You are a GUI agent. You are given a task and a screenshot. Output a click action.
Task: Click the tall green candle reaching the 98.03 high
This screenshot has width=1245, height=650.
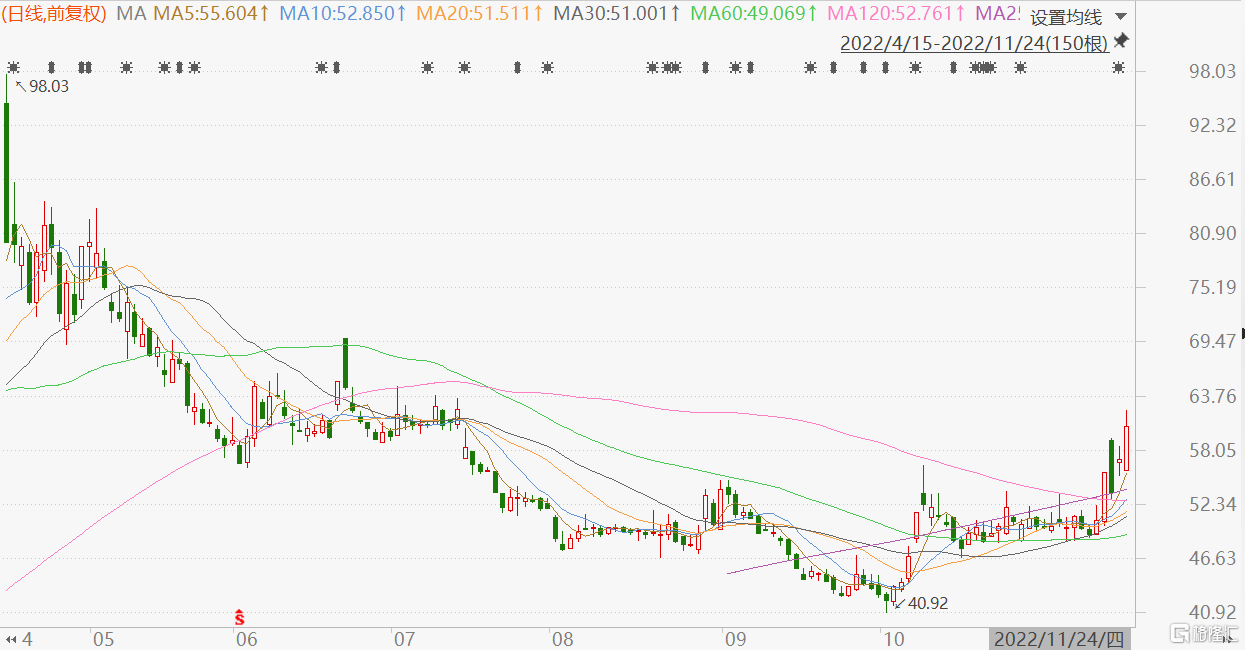click(6, 172)
